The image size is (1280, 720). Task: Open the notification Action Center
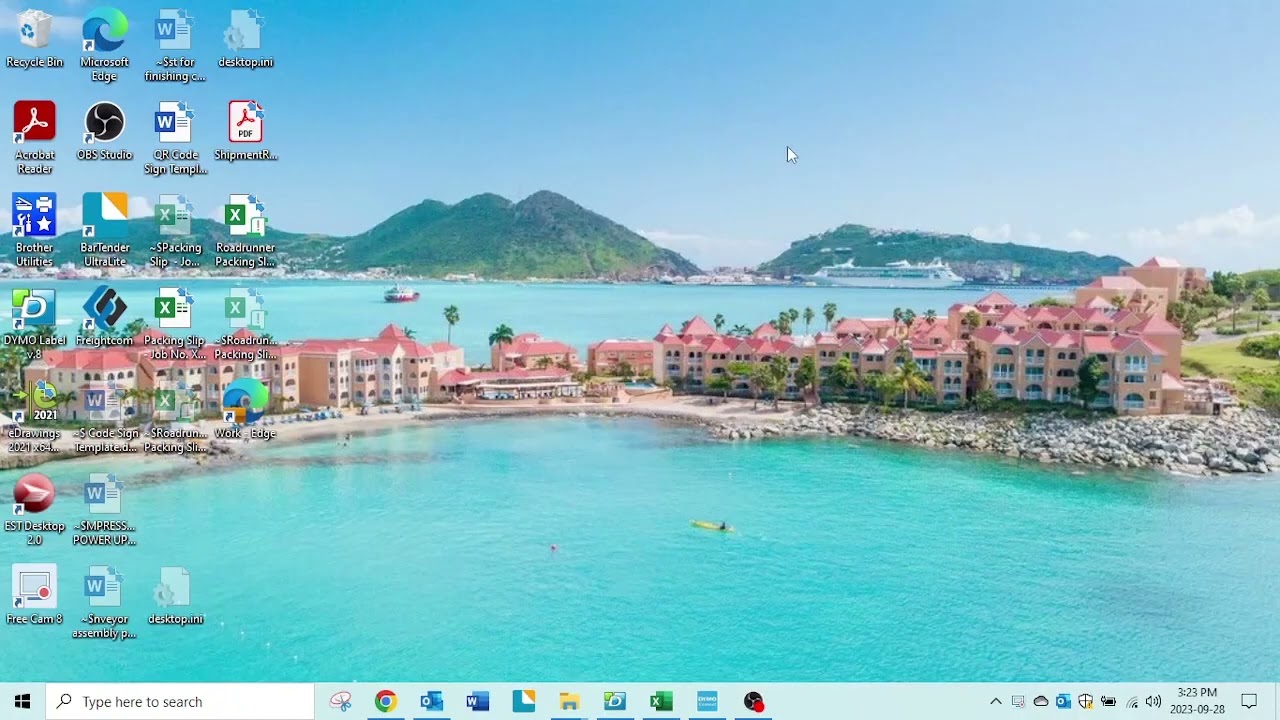coord(1249,702)
